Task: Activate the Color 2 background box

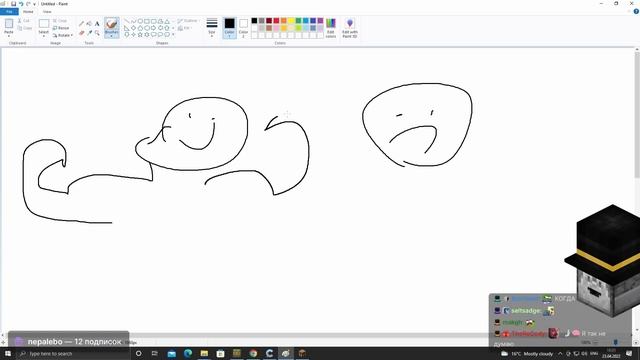Action: point(244,28)
